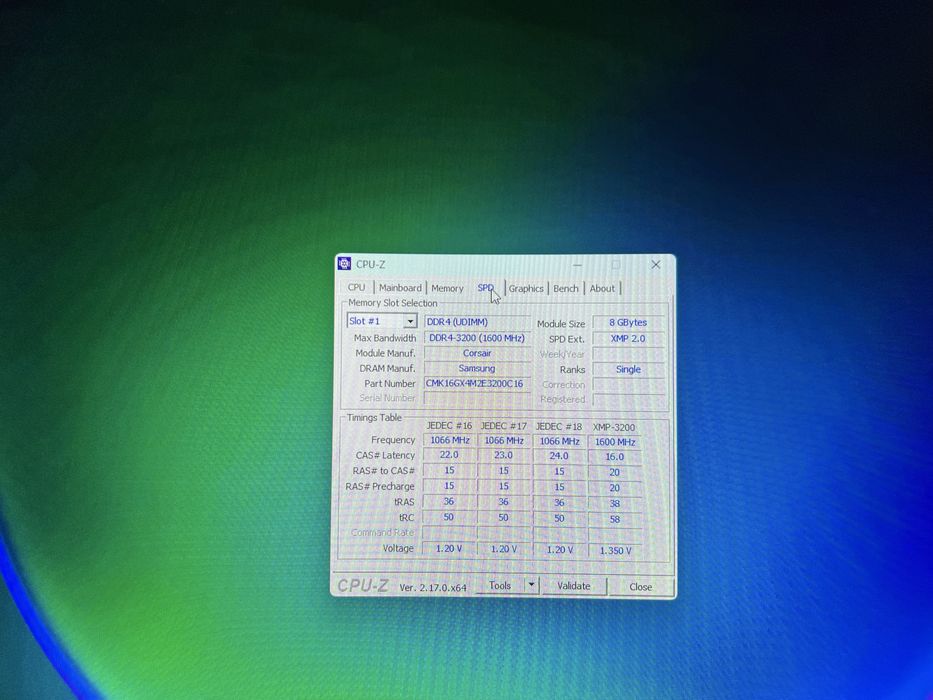Screen dimensions: 933x700
Task: Click the 8 GBytes module size value
Action: pos(628,323)
